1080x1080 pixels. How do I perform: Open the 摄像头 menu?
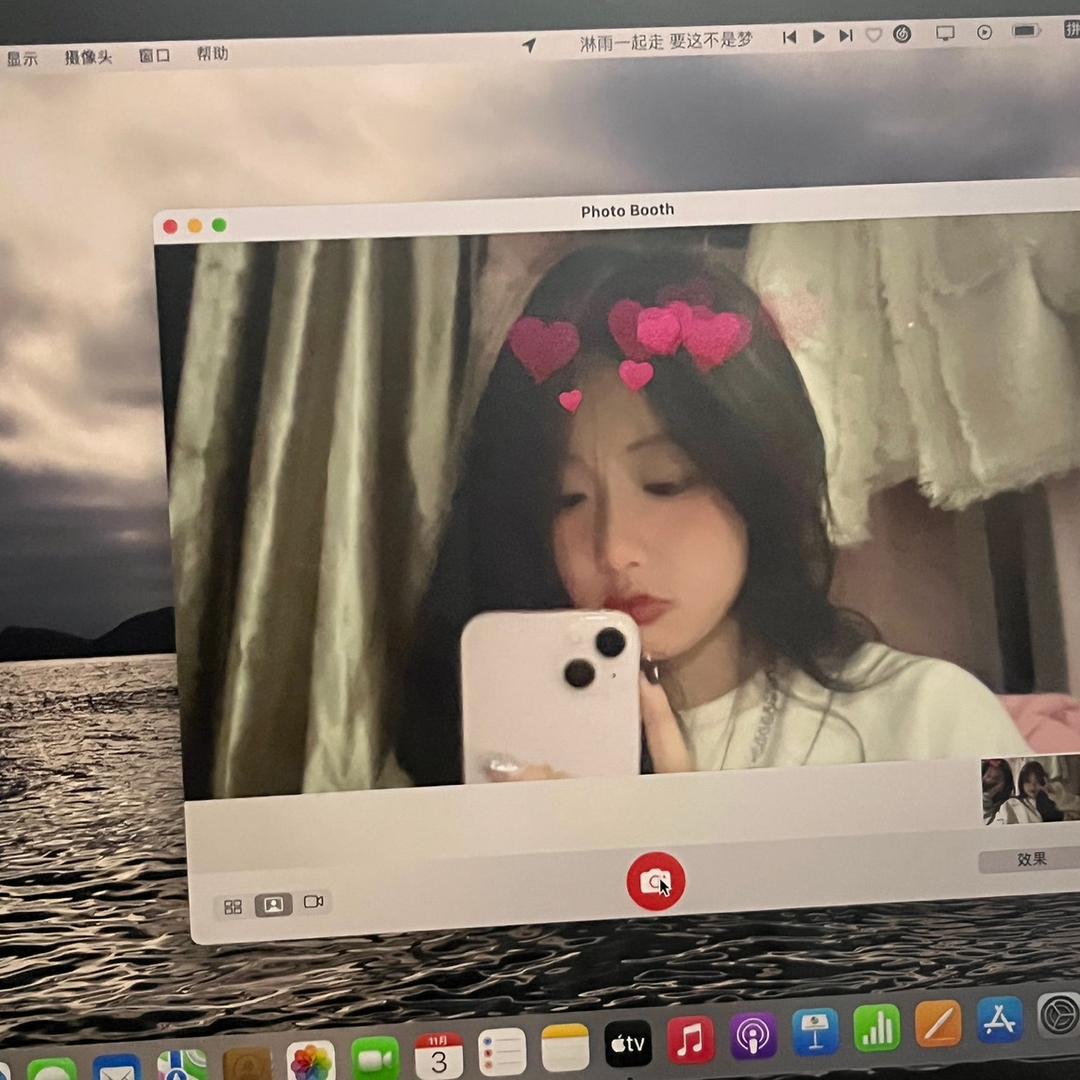[88, 57]
